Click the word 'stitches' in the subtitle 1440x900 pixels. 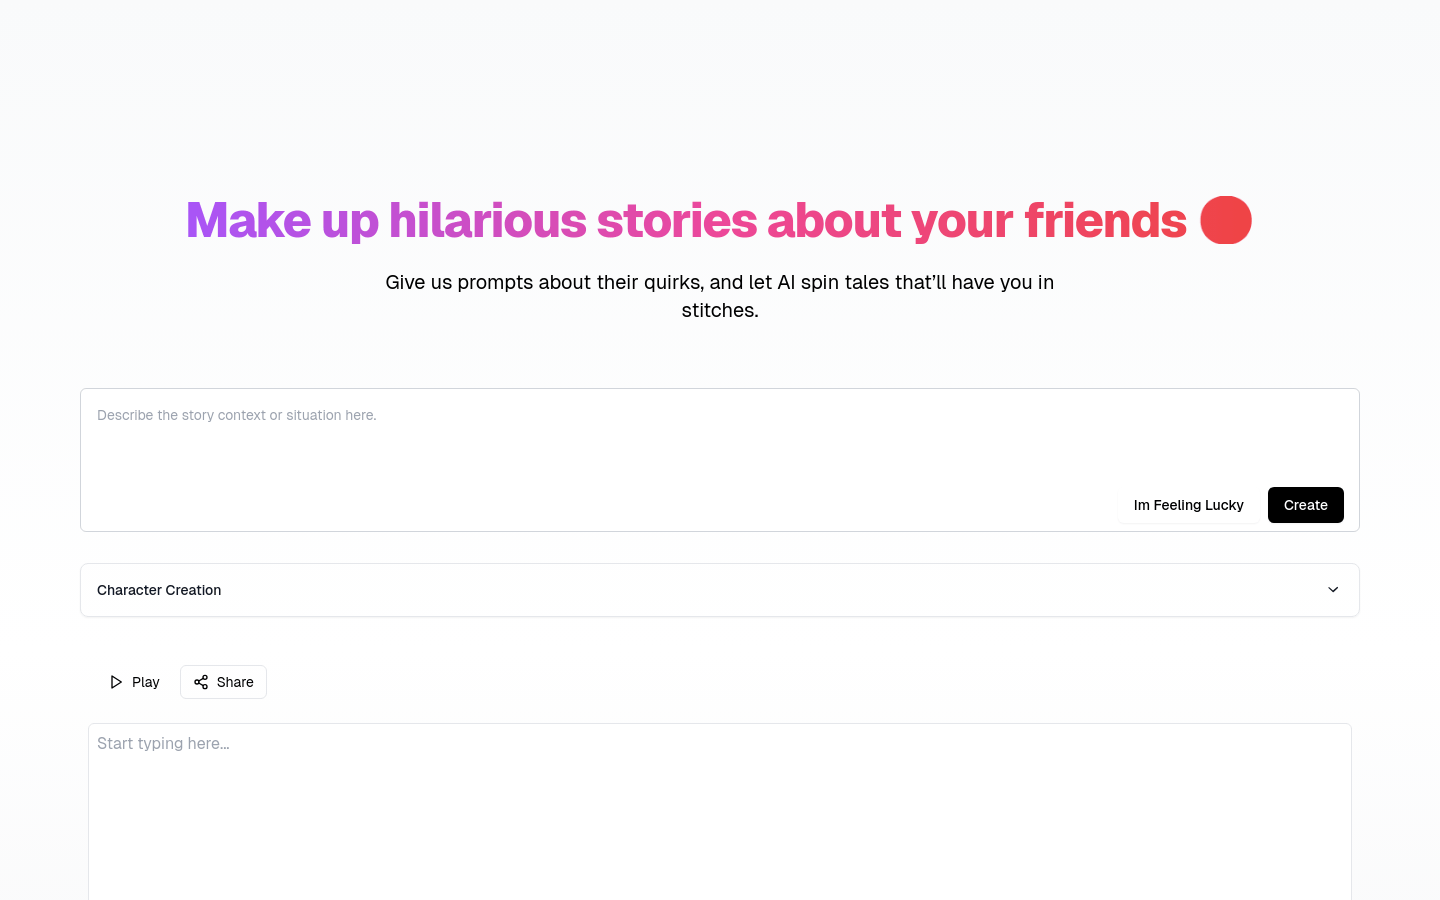(718, 310)
